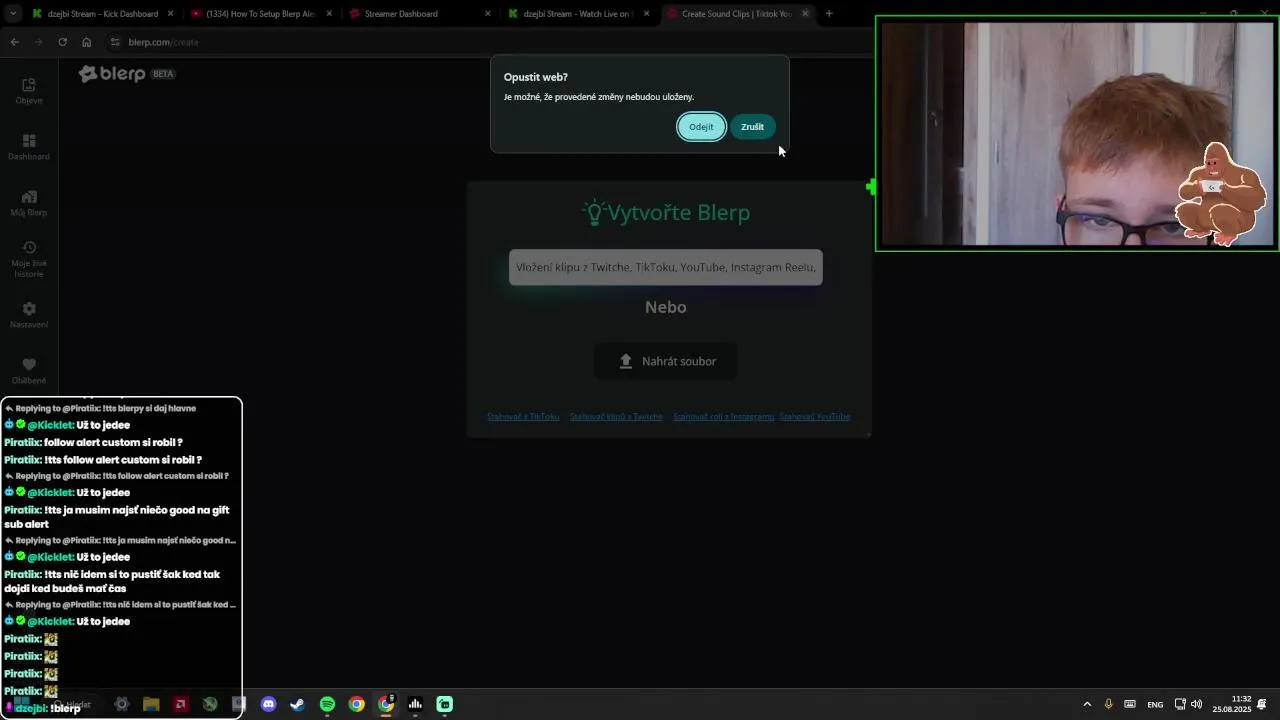Open audio bars app in taskbar
The image size is (1280, 720).
[415, 704]
